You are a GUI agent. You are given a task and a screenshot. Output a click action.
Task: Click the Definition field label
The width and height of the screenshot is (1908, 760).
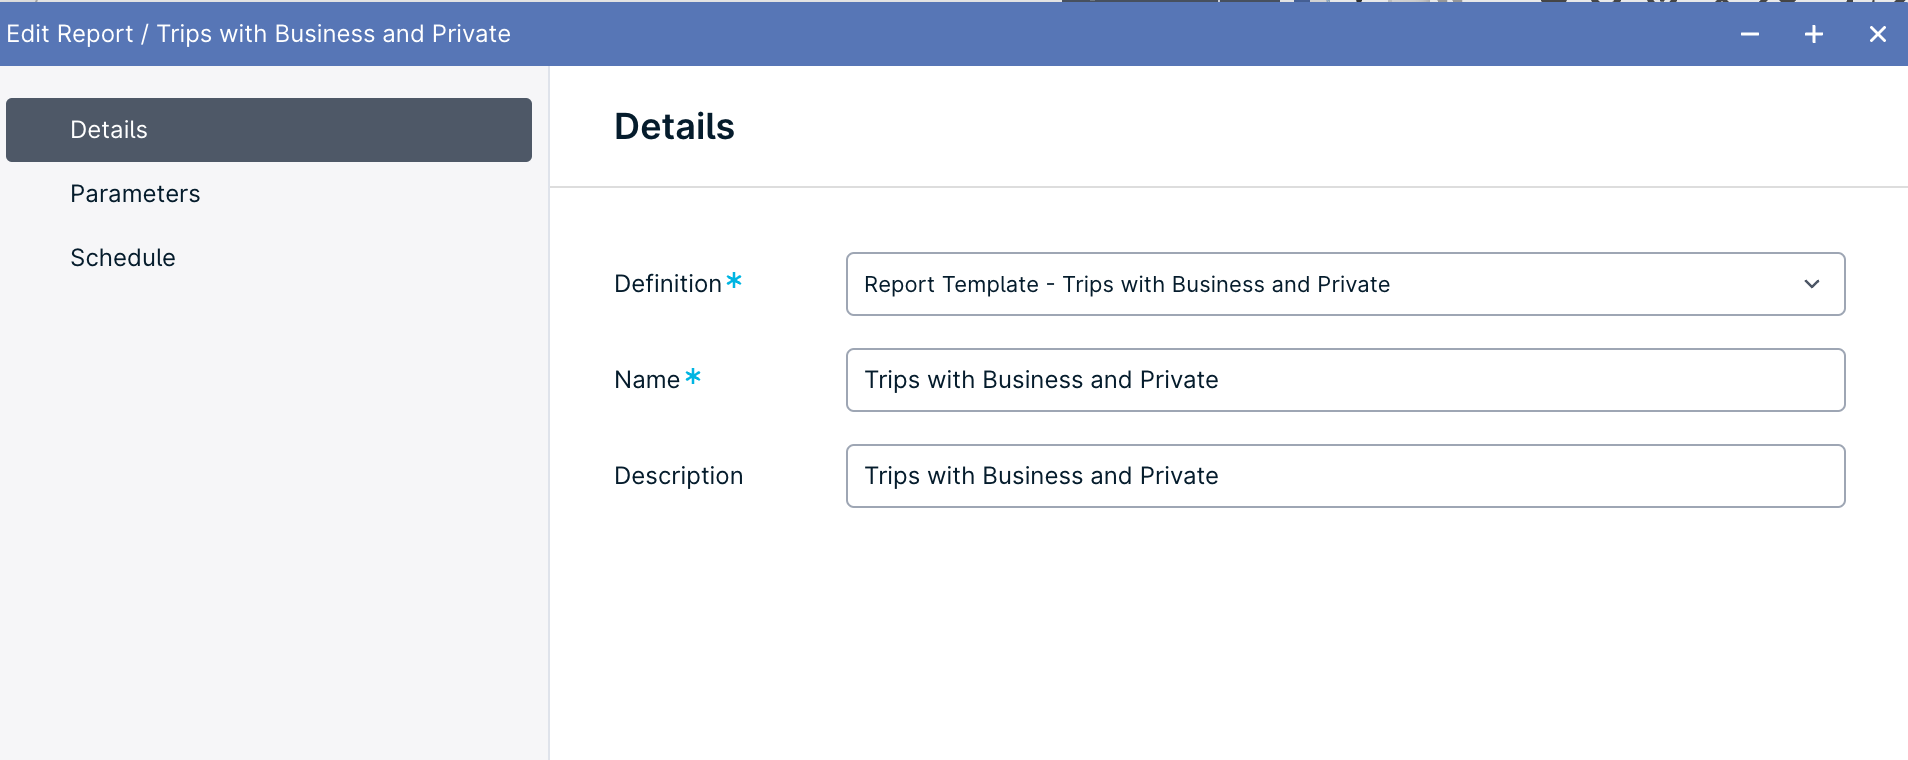[668, 284]
